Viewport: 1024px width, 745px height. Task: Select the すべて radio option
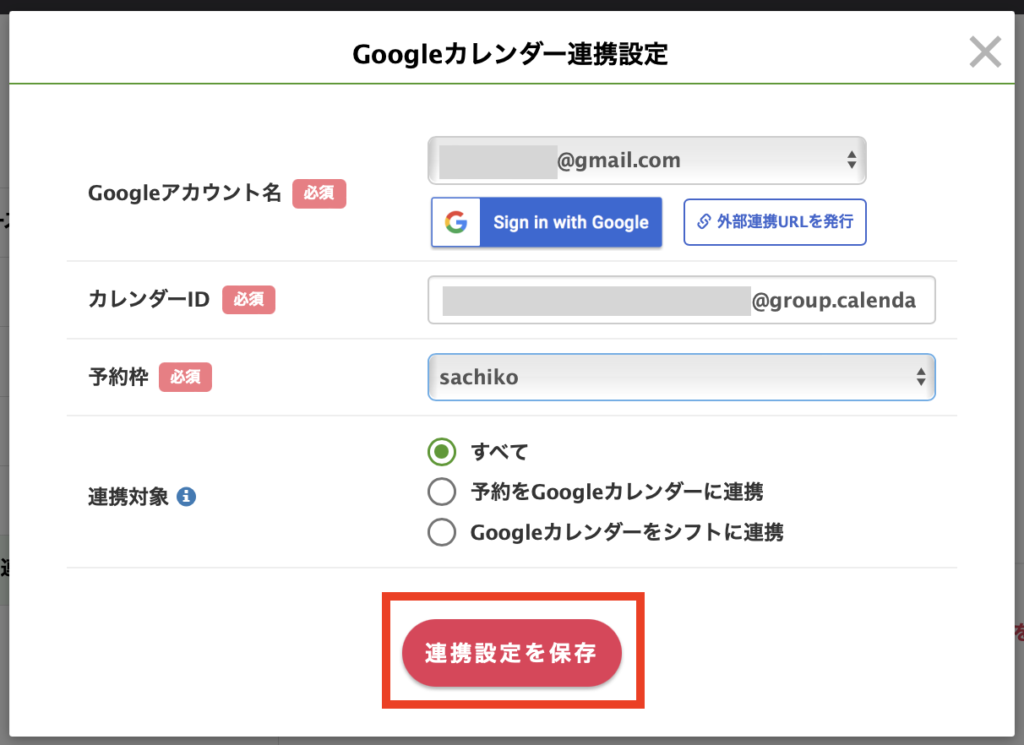point(442,451)
